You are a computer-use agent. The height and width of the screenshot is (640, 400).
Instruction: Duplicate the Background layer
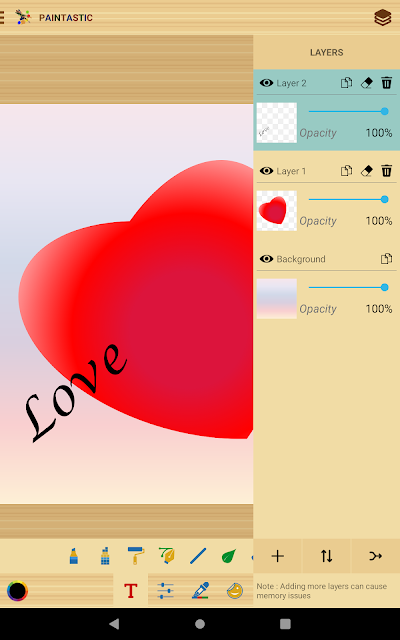click(x=386, y=259)
